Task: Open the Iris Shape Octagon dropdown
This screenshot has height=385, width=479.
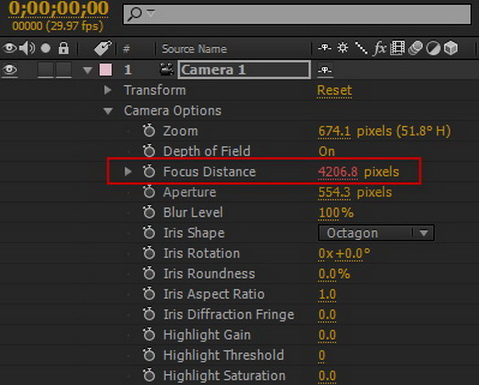Action: click(376, 233)
